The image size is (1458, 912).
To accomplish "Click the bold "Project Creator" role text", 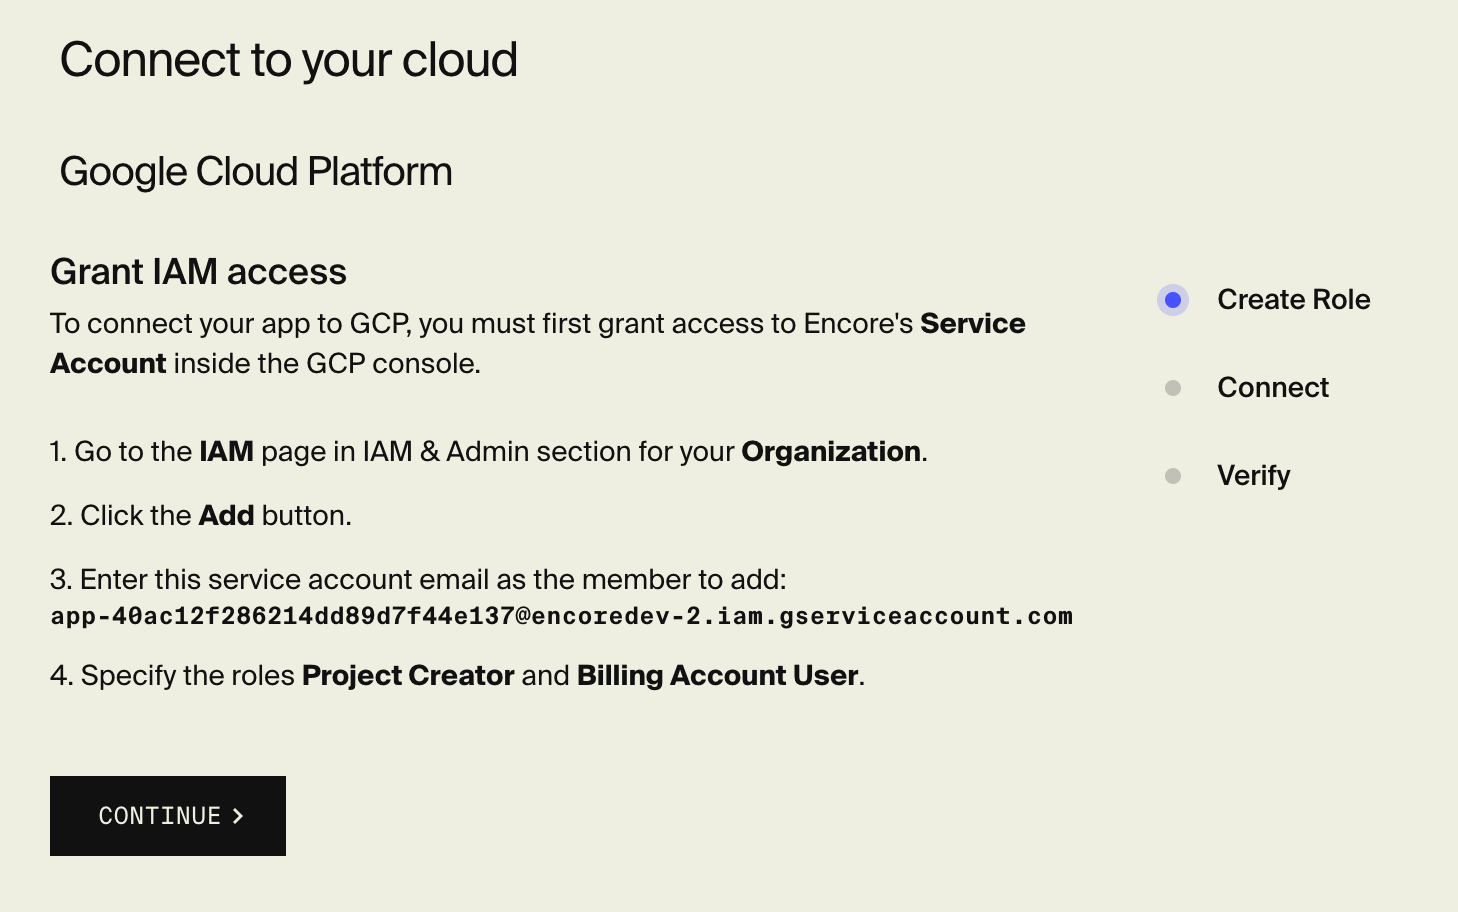I will point(408,676).
